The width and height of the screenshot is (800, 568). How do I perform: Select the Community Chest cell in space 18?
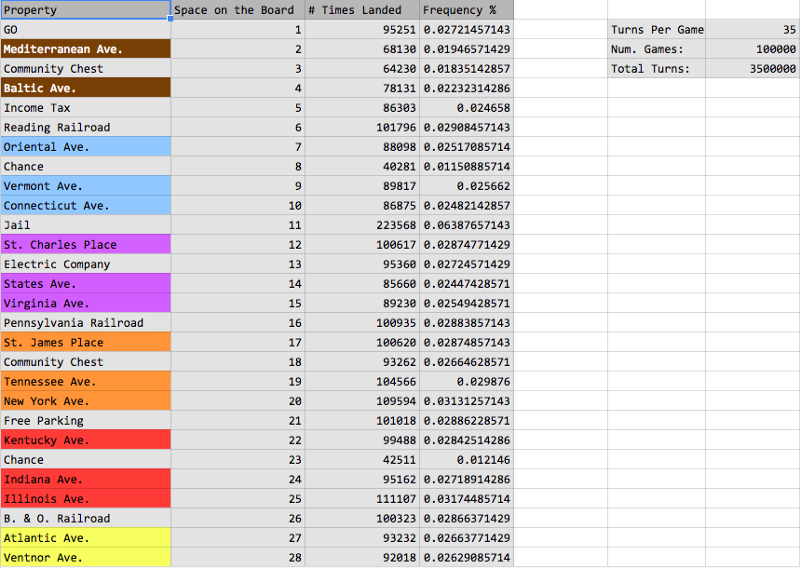point(86,362)
